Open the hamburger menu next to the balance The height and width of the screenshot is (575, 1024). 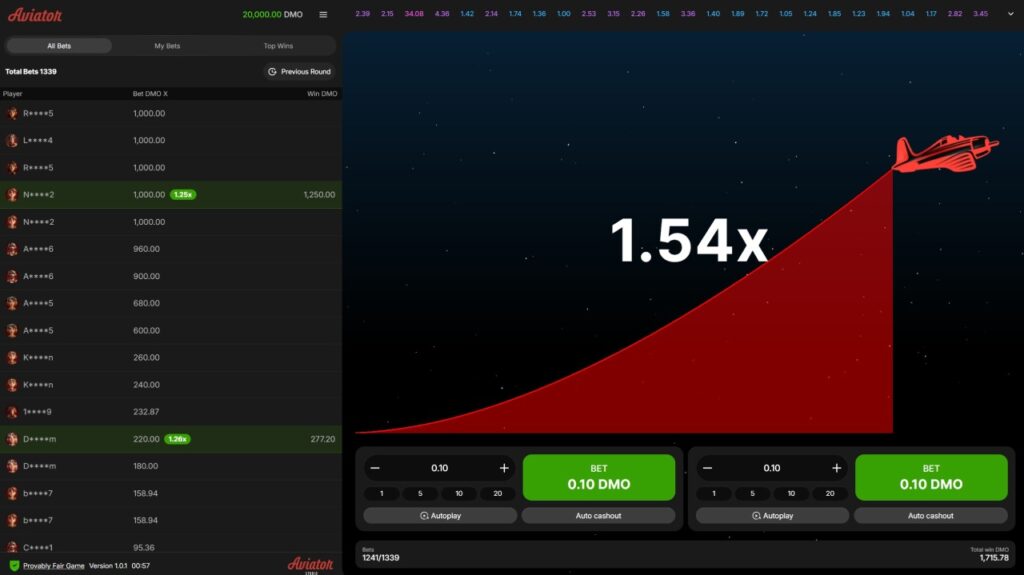point(323,14)
